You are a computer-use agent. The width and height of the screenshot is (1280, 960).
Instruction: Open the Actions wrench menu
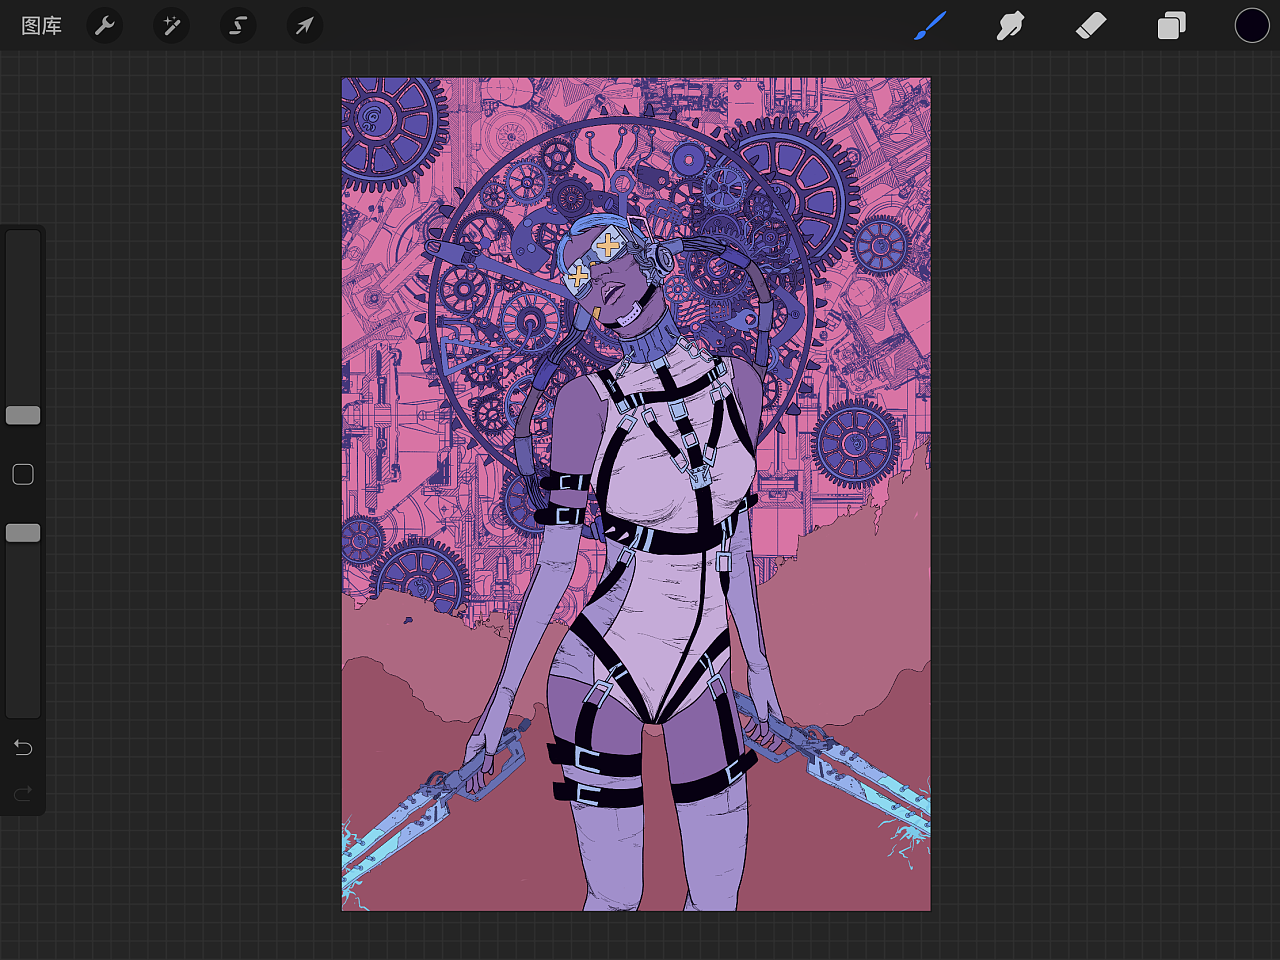(x=105, y=26)
